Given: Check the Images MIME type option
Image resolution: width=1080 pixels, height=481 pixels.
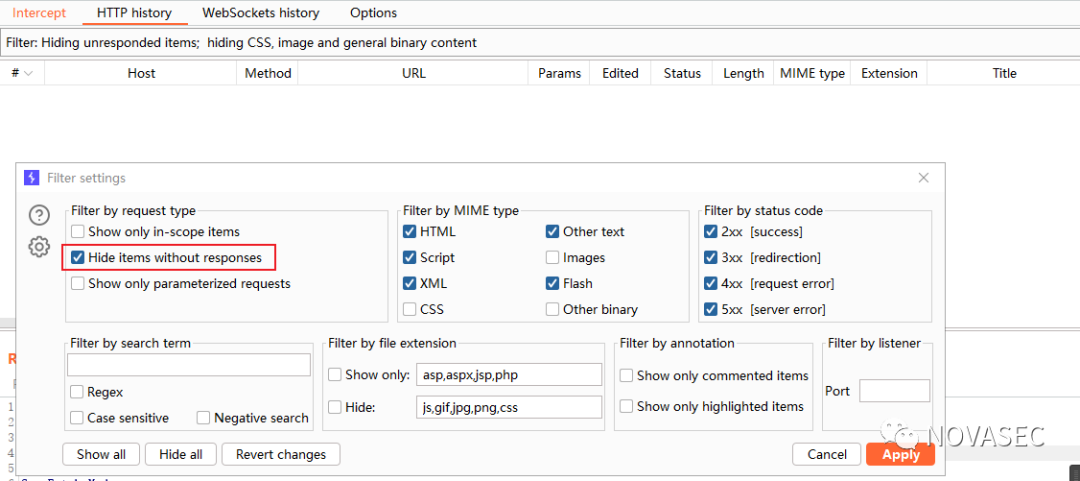Looking at the screenshot, I should [553, 258].
